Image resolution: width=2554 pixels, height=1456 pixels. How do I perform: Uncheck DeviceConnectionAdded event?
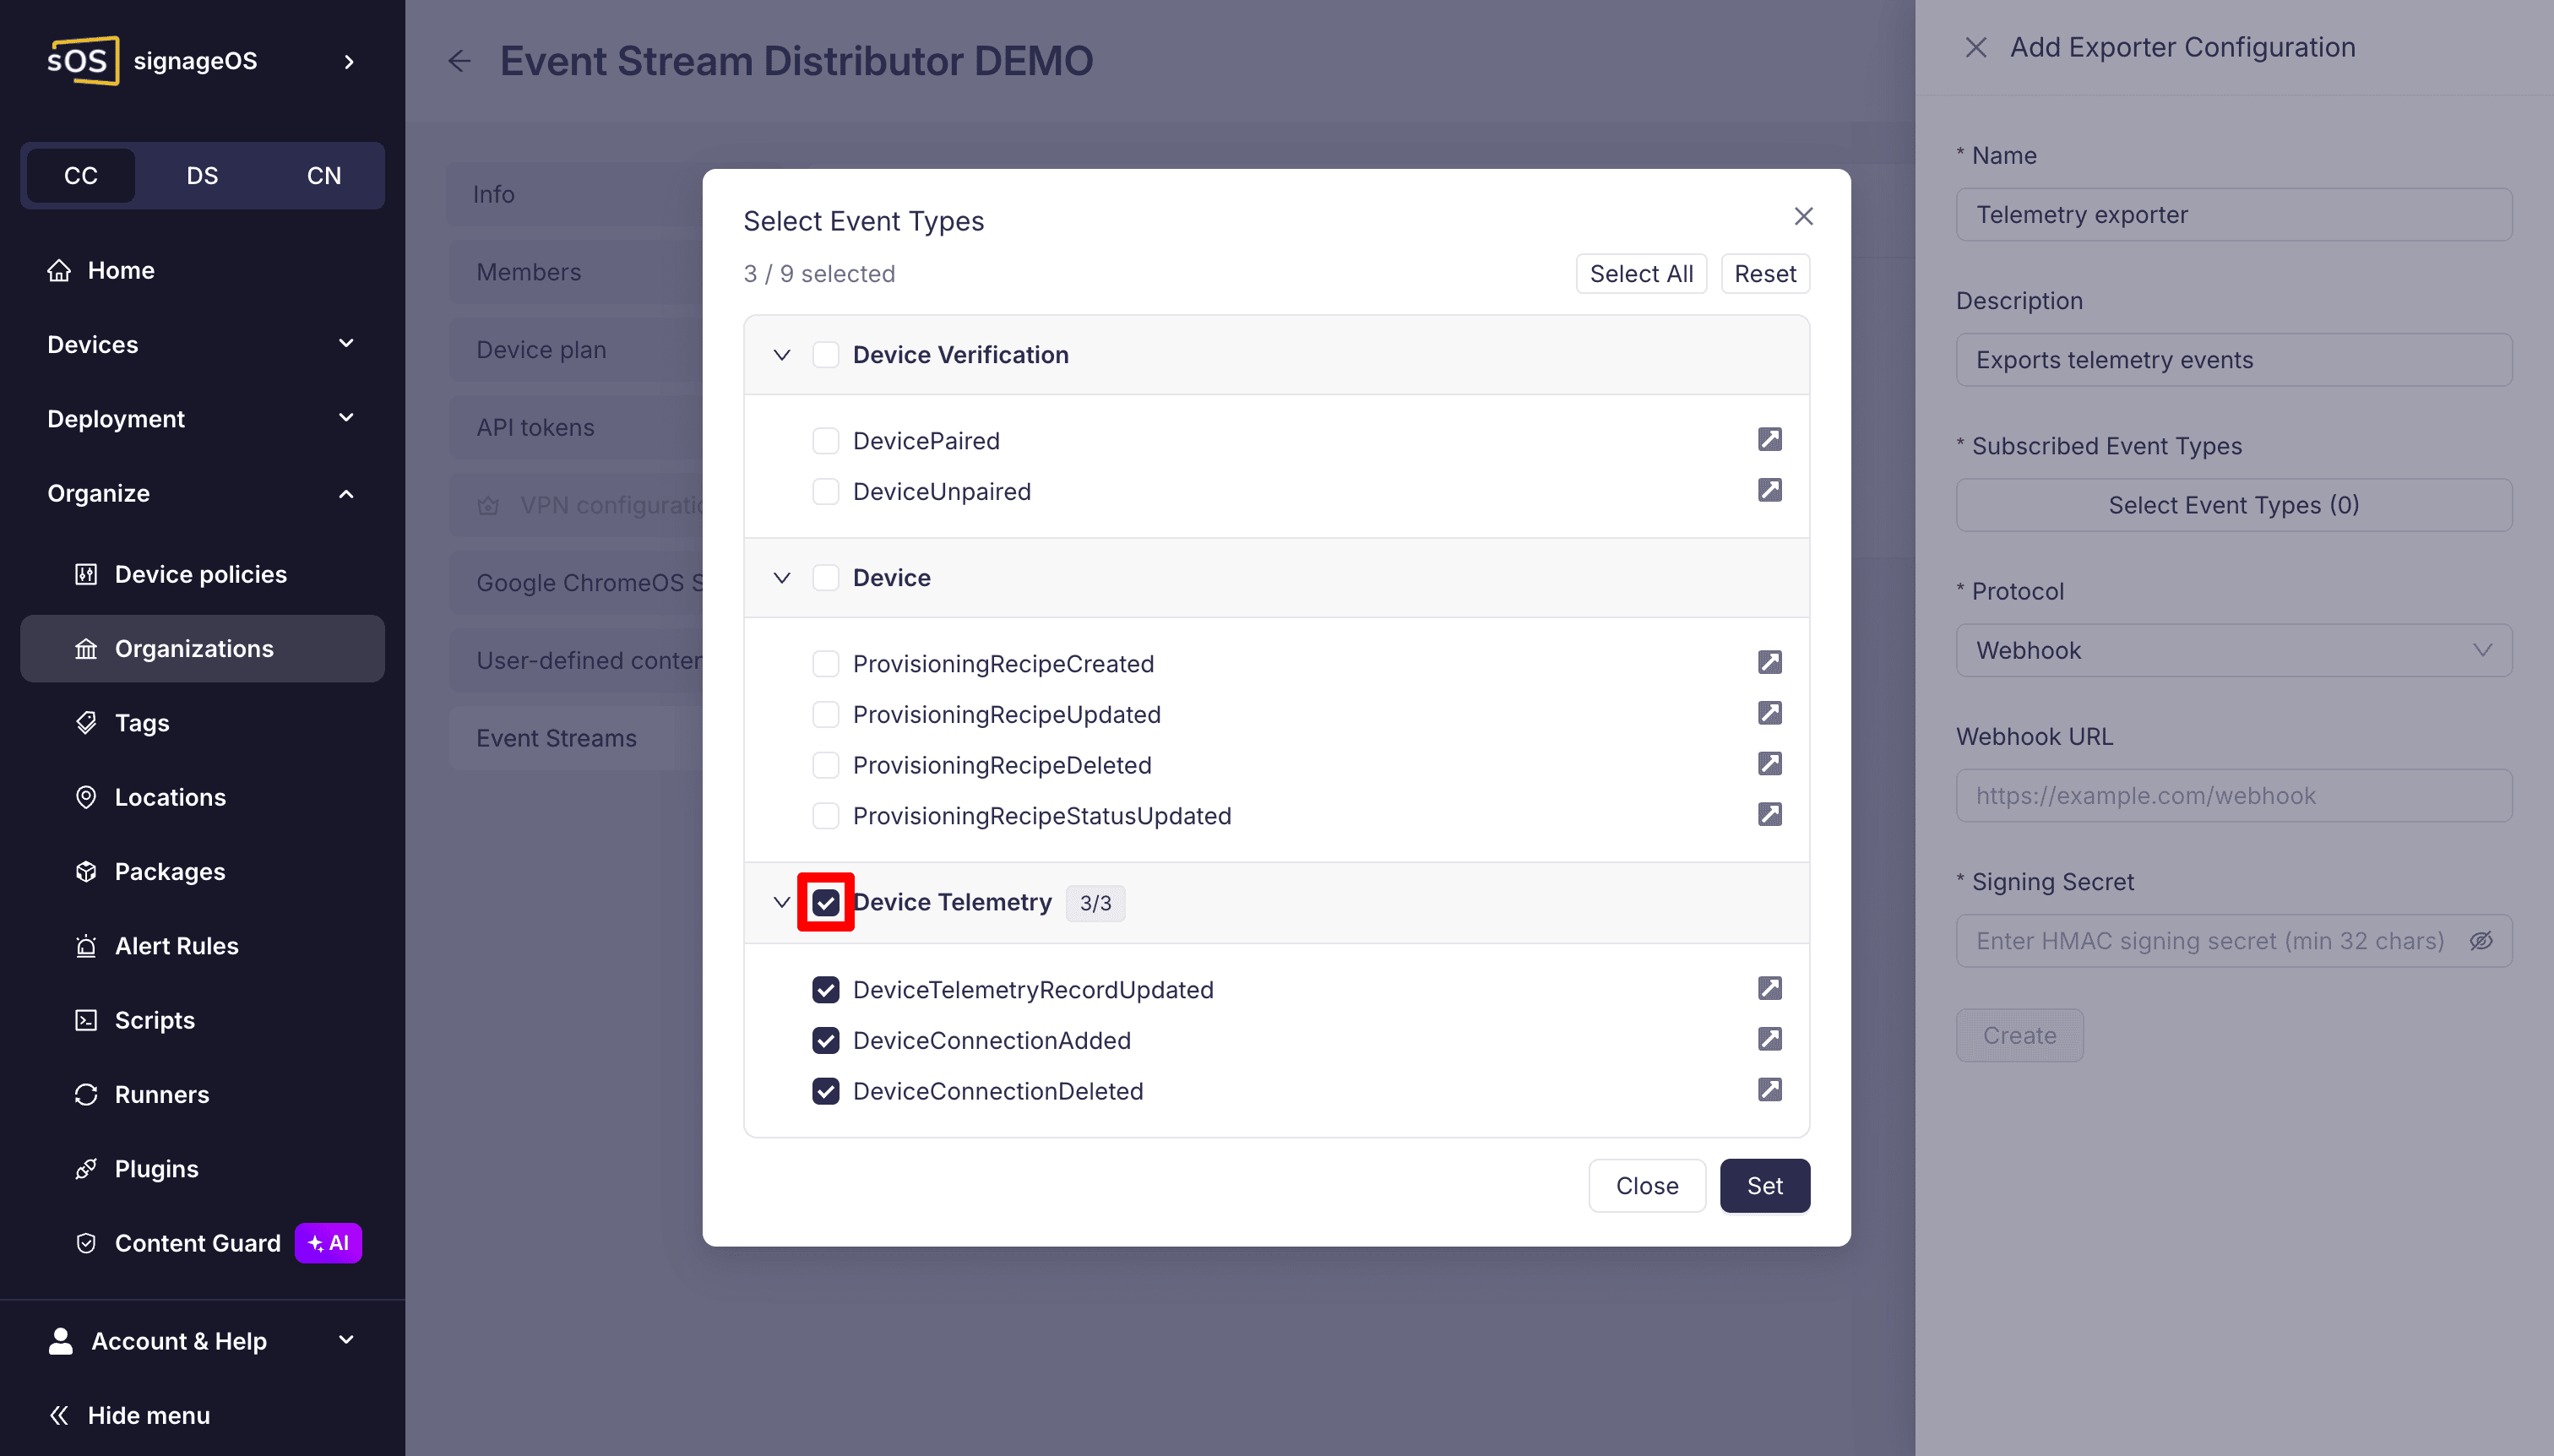pyautogui.click(x=825, y=1041)
